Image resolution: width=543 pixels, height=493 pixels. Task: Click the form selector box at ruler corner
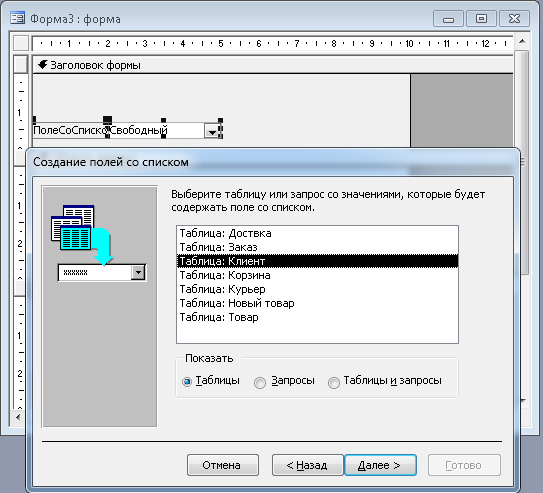tap(21, 43)
